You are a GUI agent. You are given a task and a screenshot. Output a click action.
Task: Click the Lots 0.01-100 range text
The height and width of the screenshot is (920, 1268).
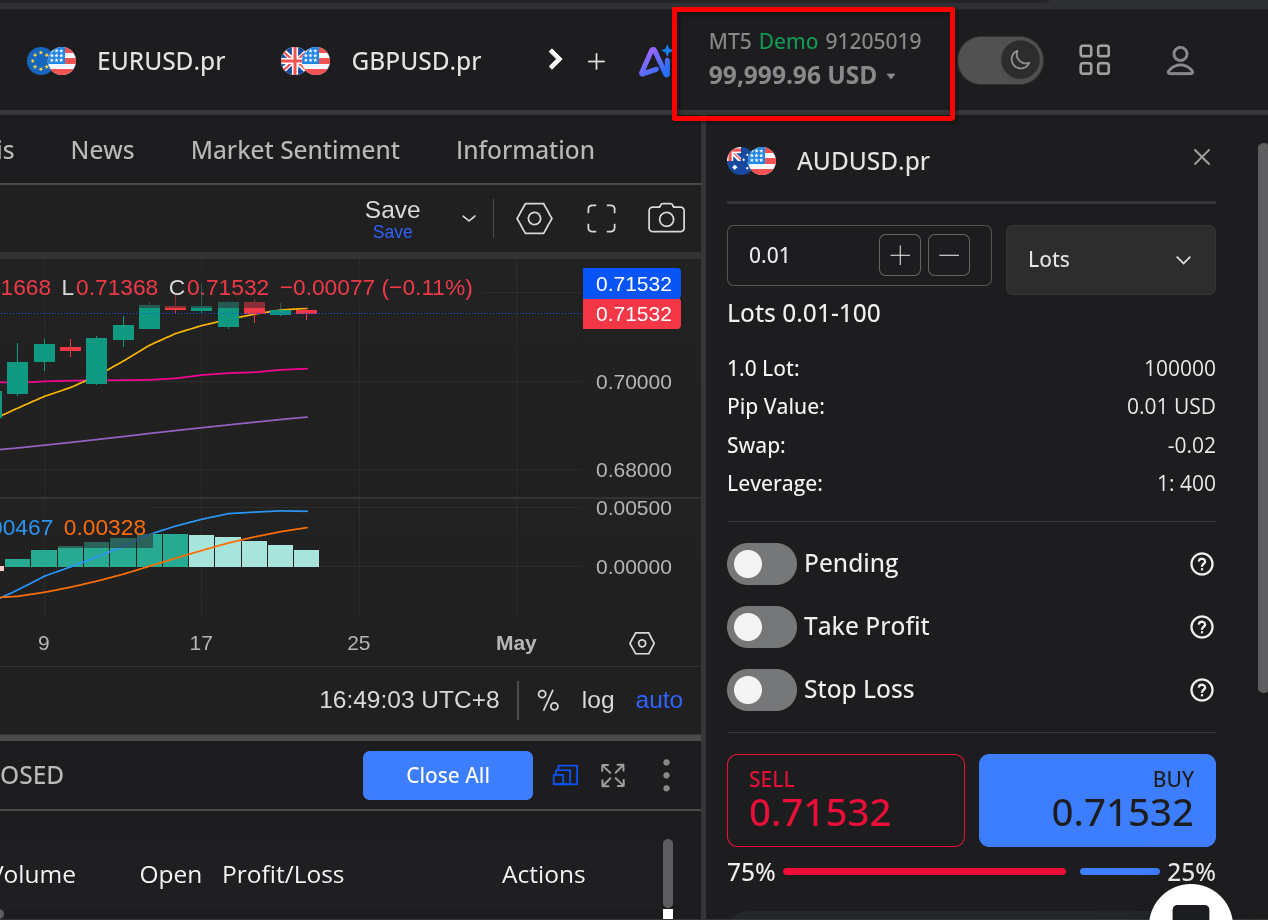tap(804, 314)
